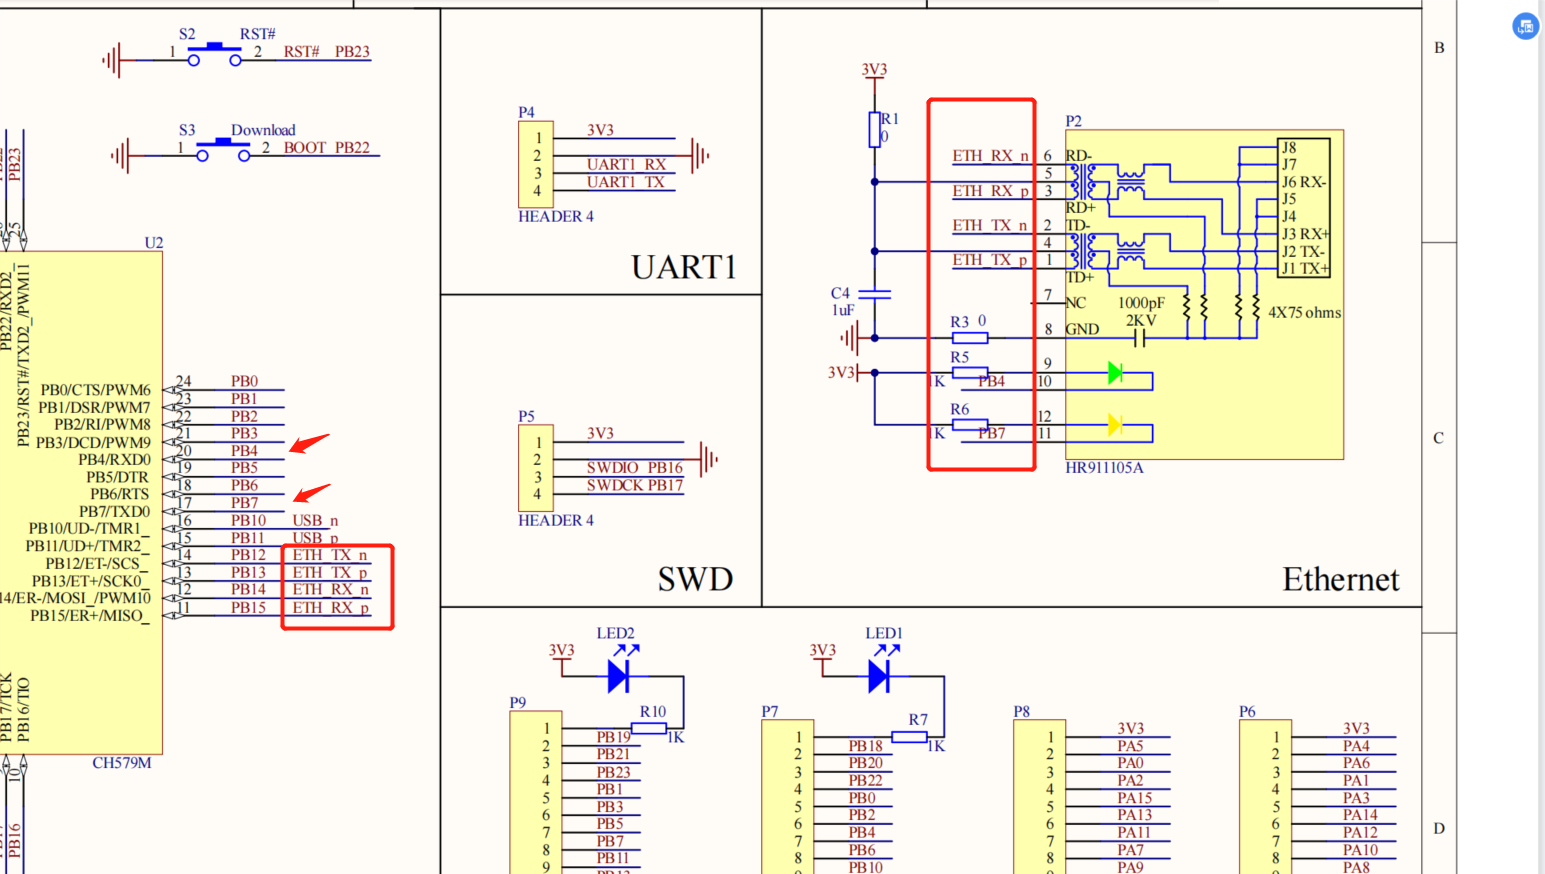Screen dimensions: 1545x874
Task: Click 'ETH_TX_p' label at P2 pin 1
Action: [x=990, y=260]
